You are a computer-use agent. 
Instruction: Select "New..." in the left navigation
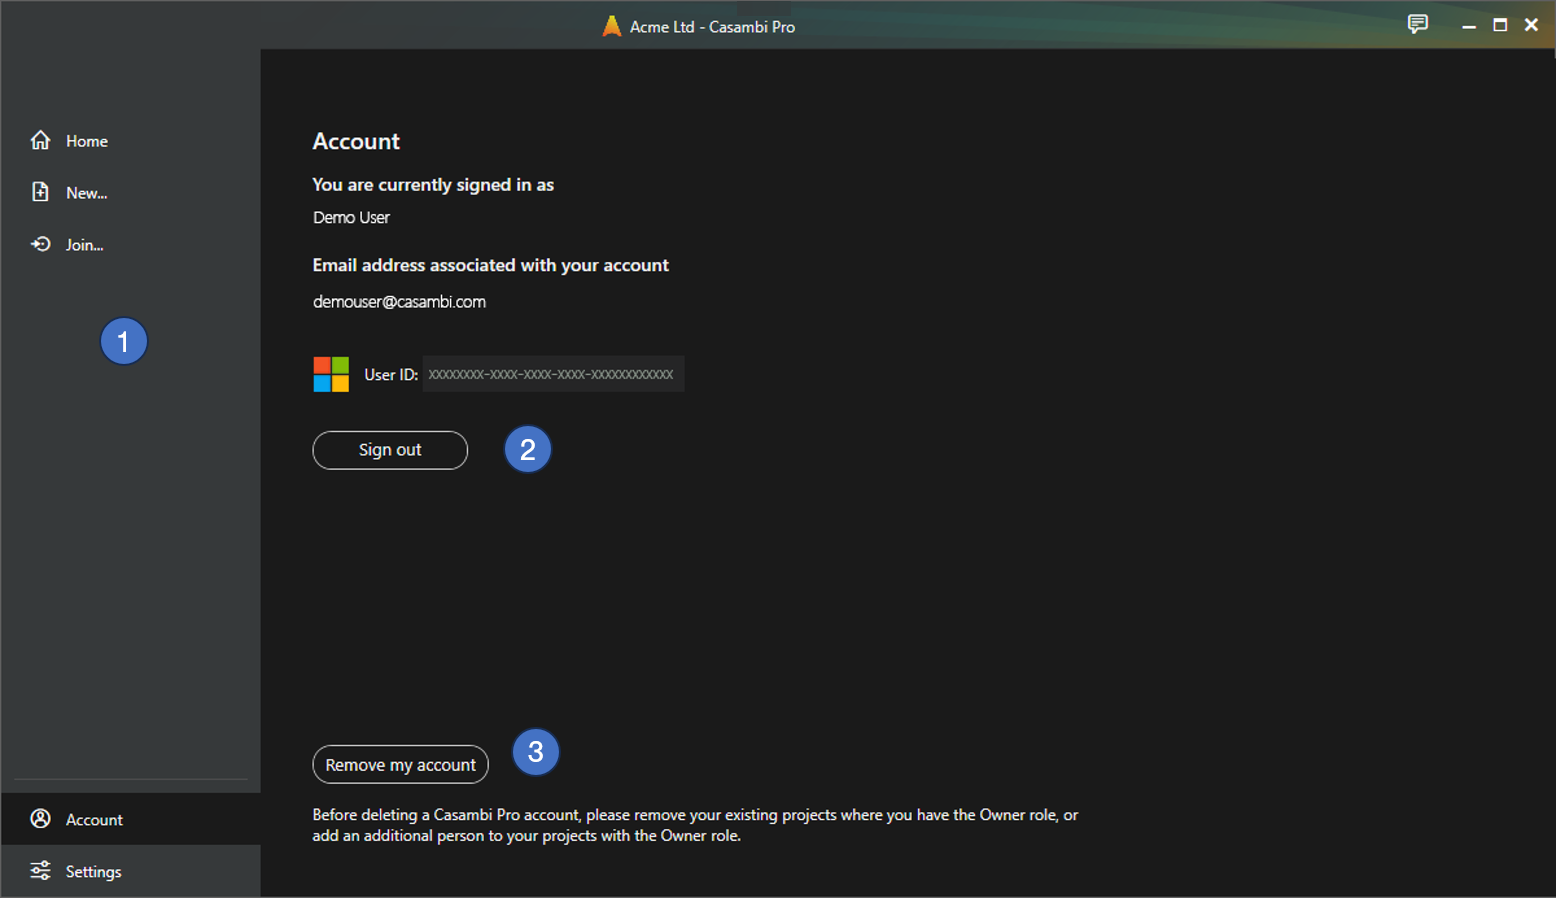click(85, 192)
